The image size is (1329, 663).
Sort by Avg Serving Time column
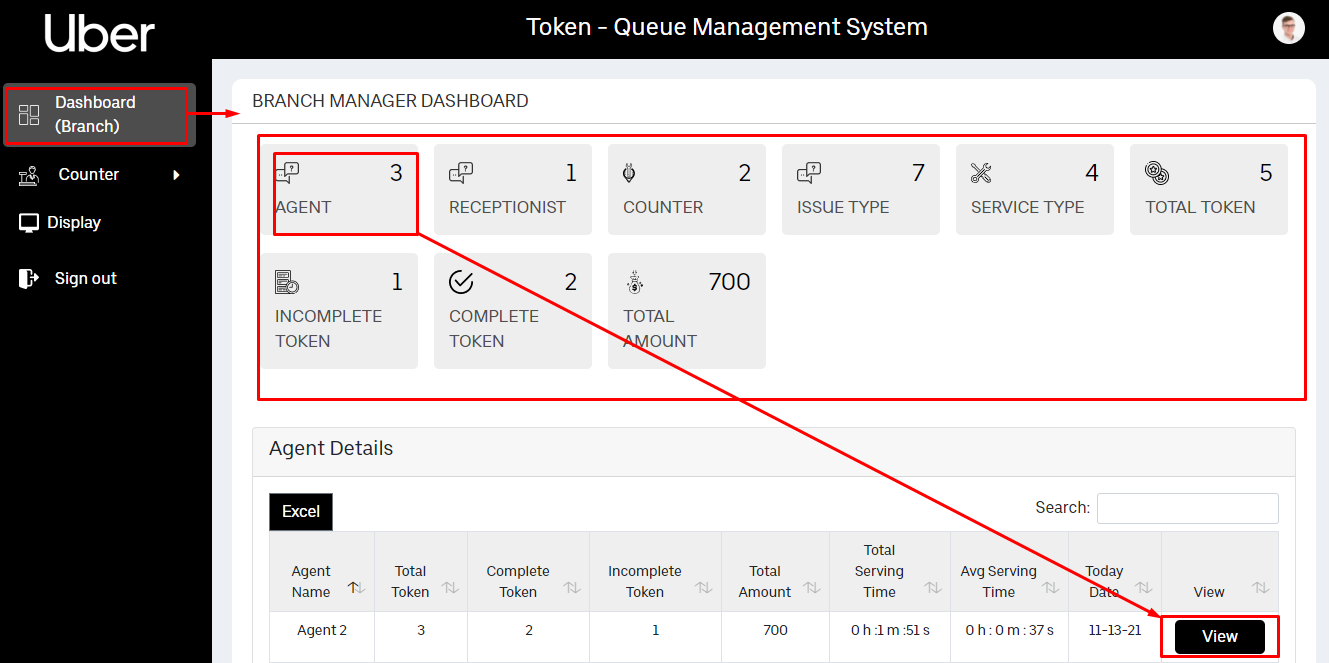click(x=1051, y=588)
